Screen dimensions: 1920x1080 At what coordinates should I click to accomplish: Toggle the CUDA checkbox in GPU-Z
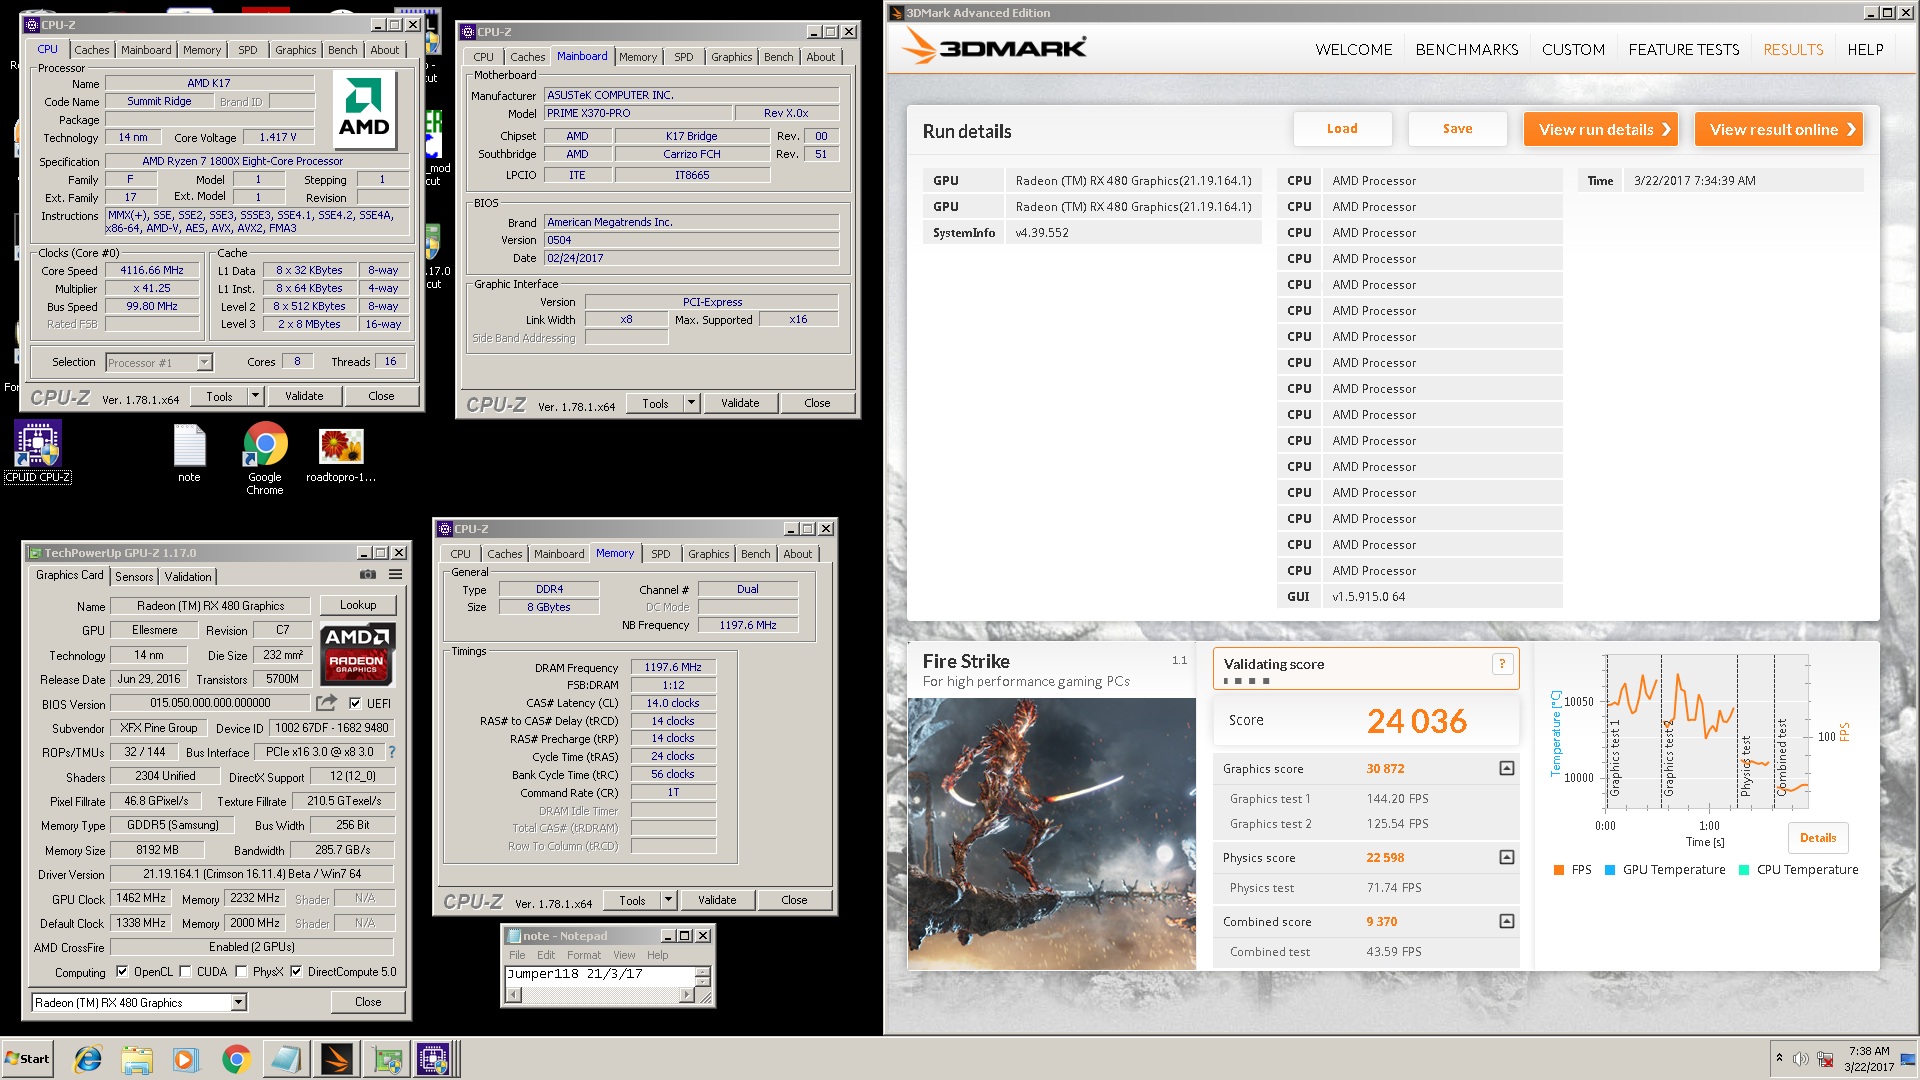click(x=185, y=971)
